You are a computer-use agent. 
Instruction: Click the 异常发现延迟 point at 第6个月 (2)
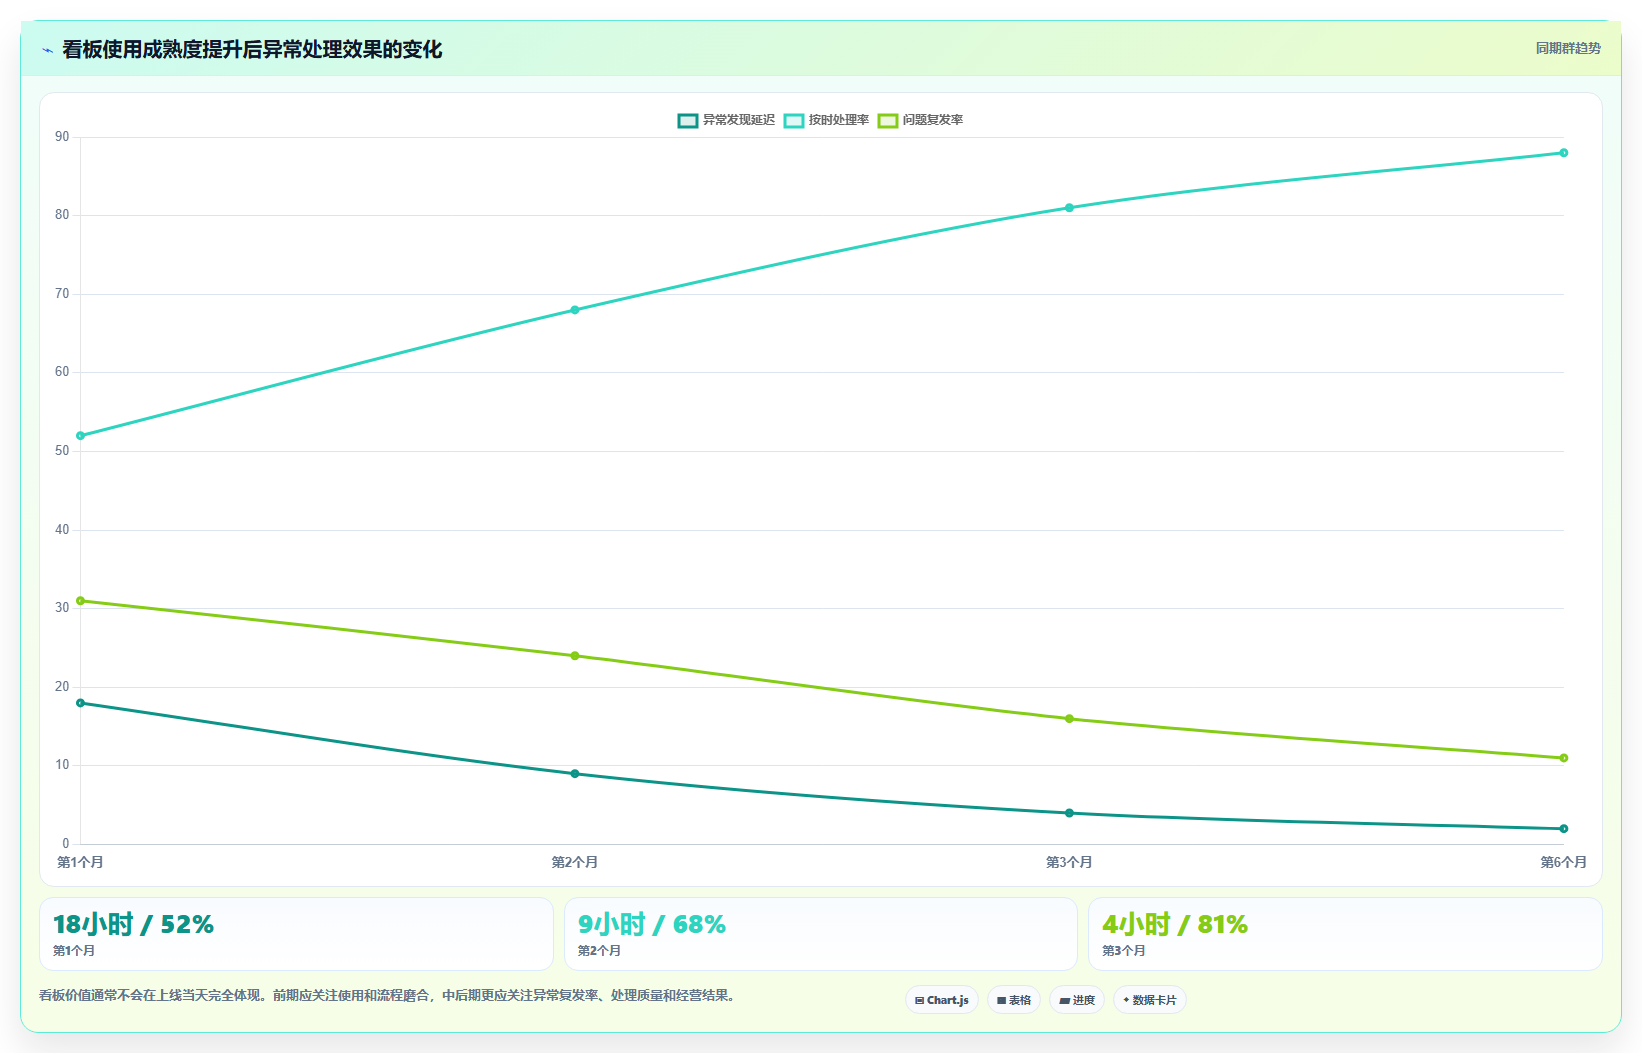(1564, 829)
